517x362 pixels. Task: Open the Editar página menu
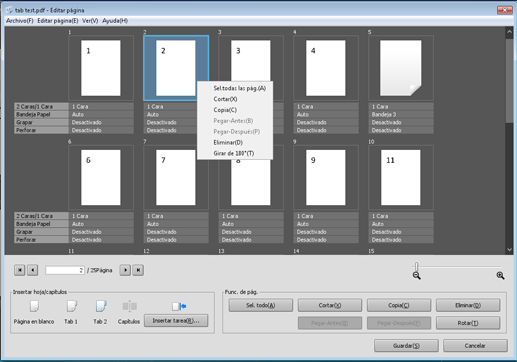pos(58,21)
